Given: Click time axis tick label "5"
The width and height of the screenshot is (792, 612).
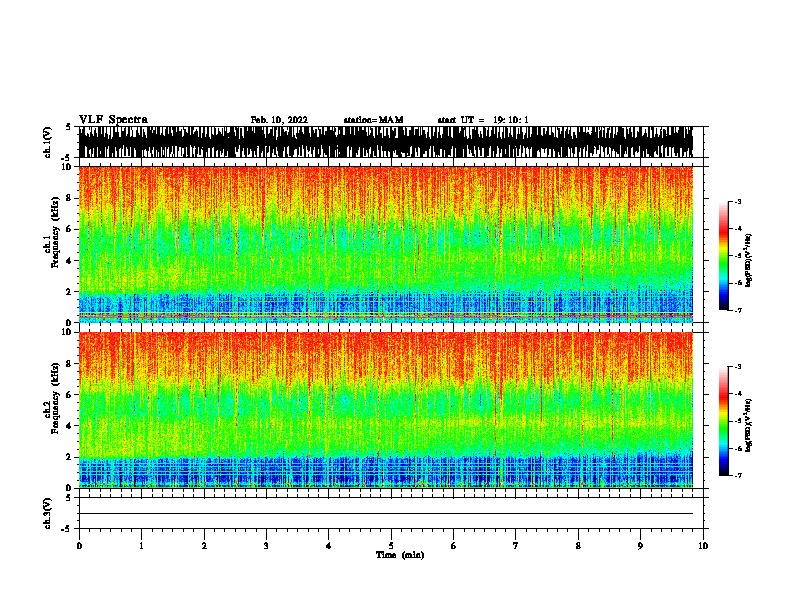Looking at the screenshot, I should pyautogui.click(x=391, y=546).
